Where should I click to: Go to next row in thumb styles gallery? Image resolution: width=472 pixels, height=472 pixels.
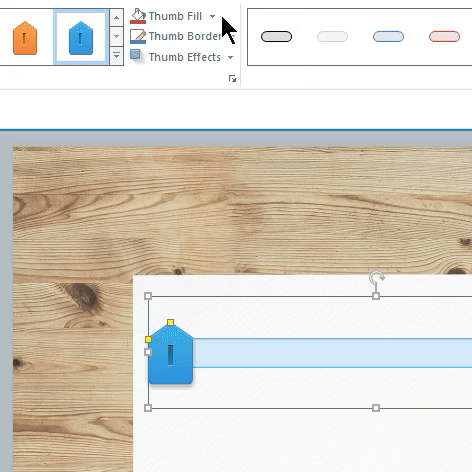116,36
